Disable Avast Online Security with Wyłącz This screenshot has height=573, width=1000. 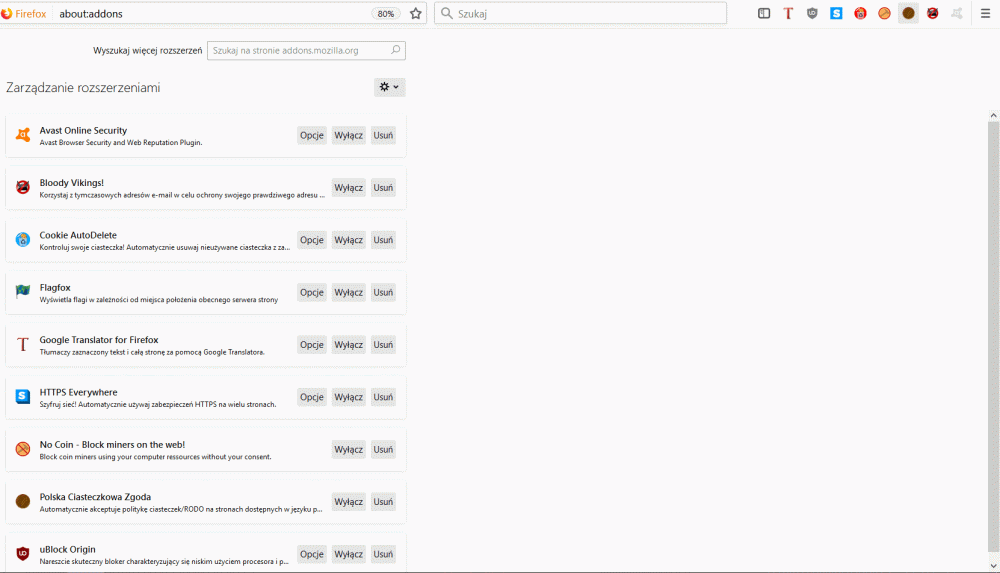349,135
